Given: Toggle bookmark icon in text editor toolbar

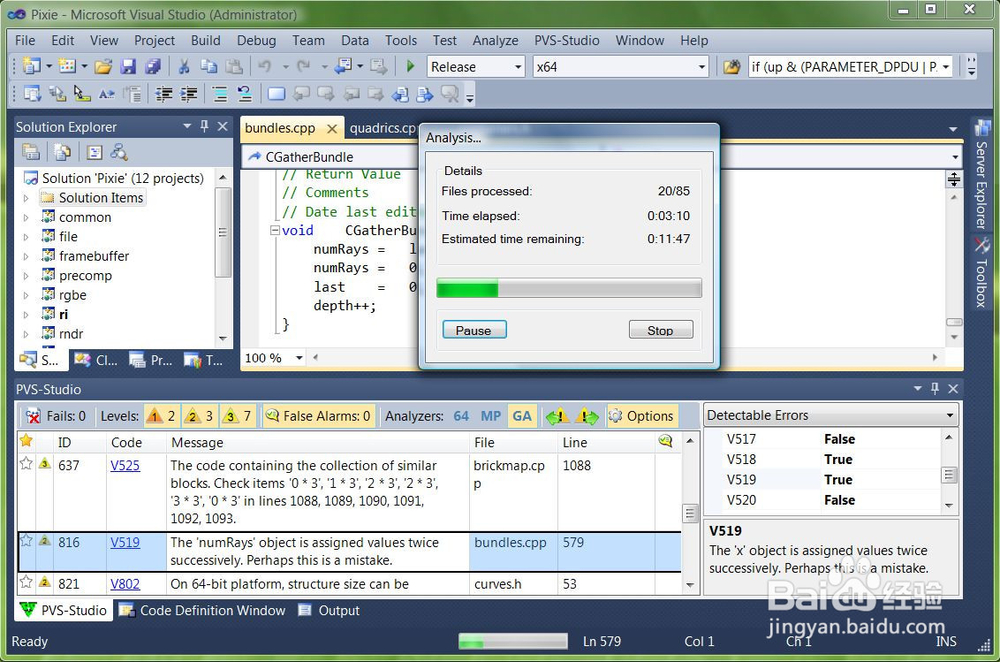Looking at the screenshot, I should (276, 94).
